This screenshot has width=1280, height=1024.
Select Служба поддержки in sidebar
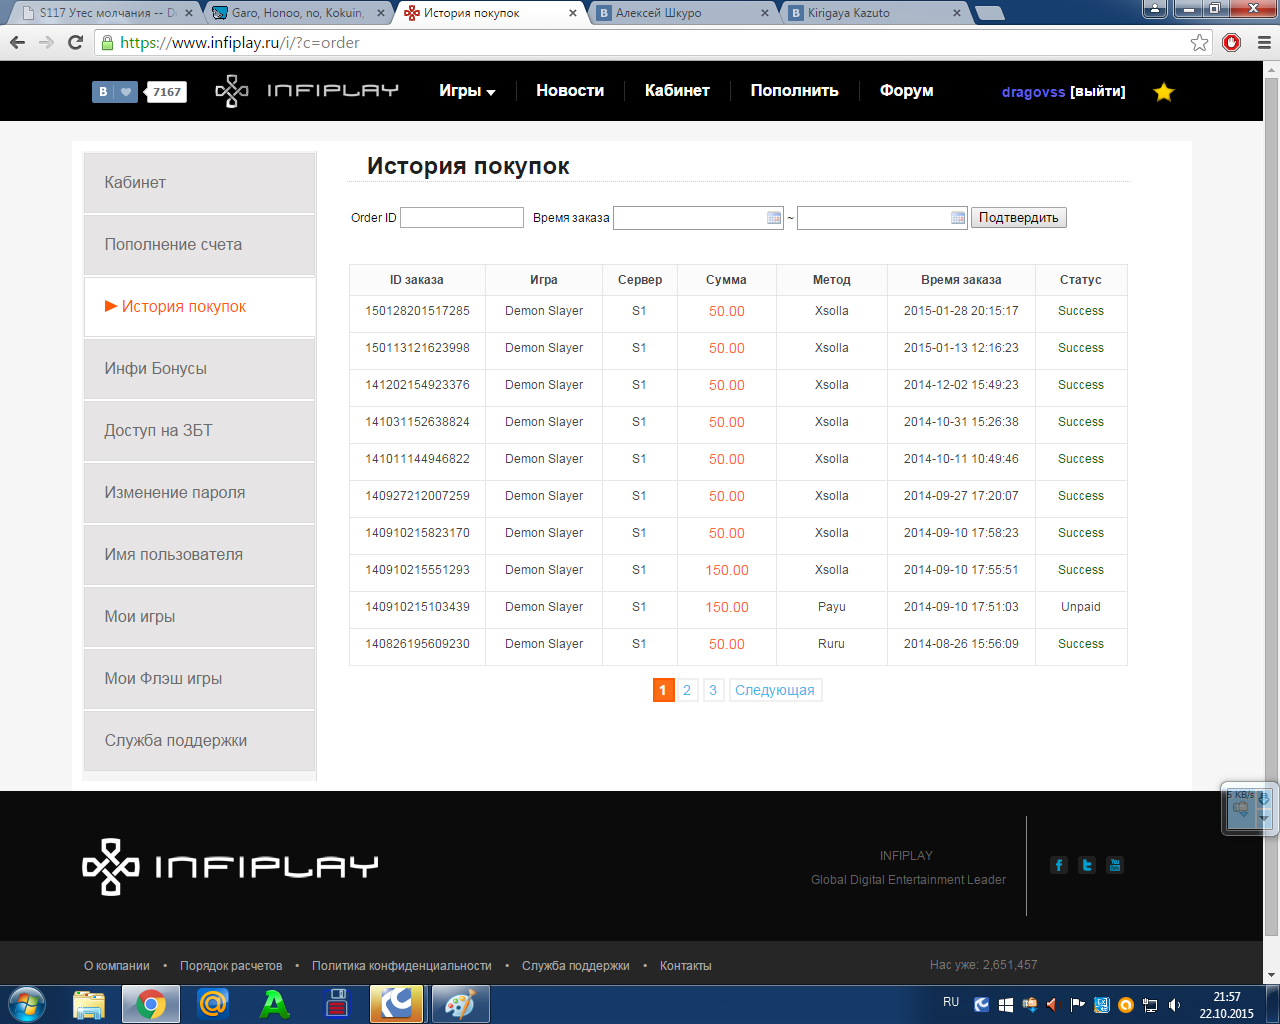tap(200, 740)
